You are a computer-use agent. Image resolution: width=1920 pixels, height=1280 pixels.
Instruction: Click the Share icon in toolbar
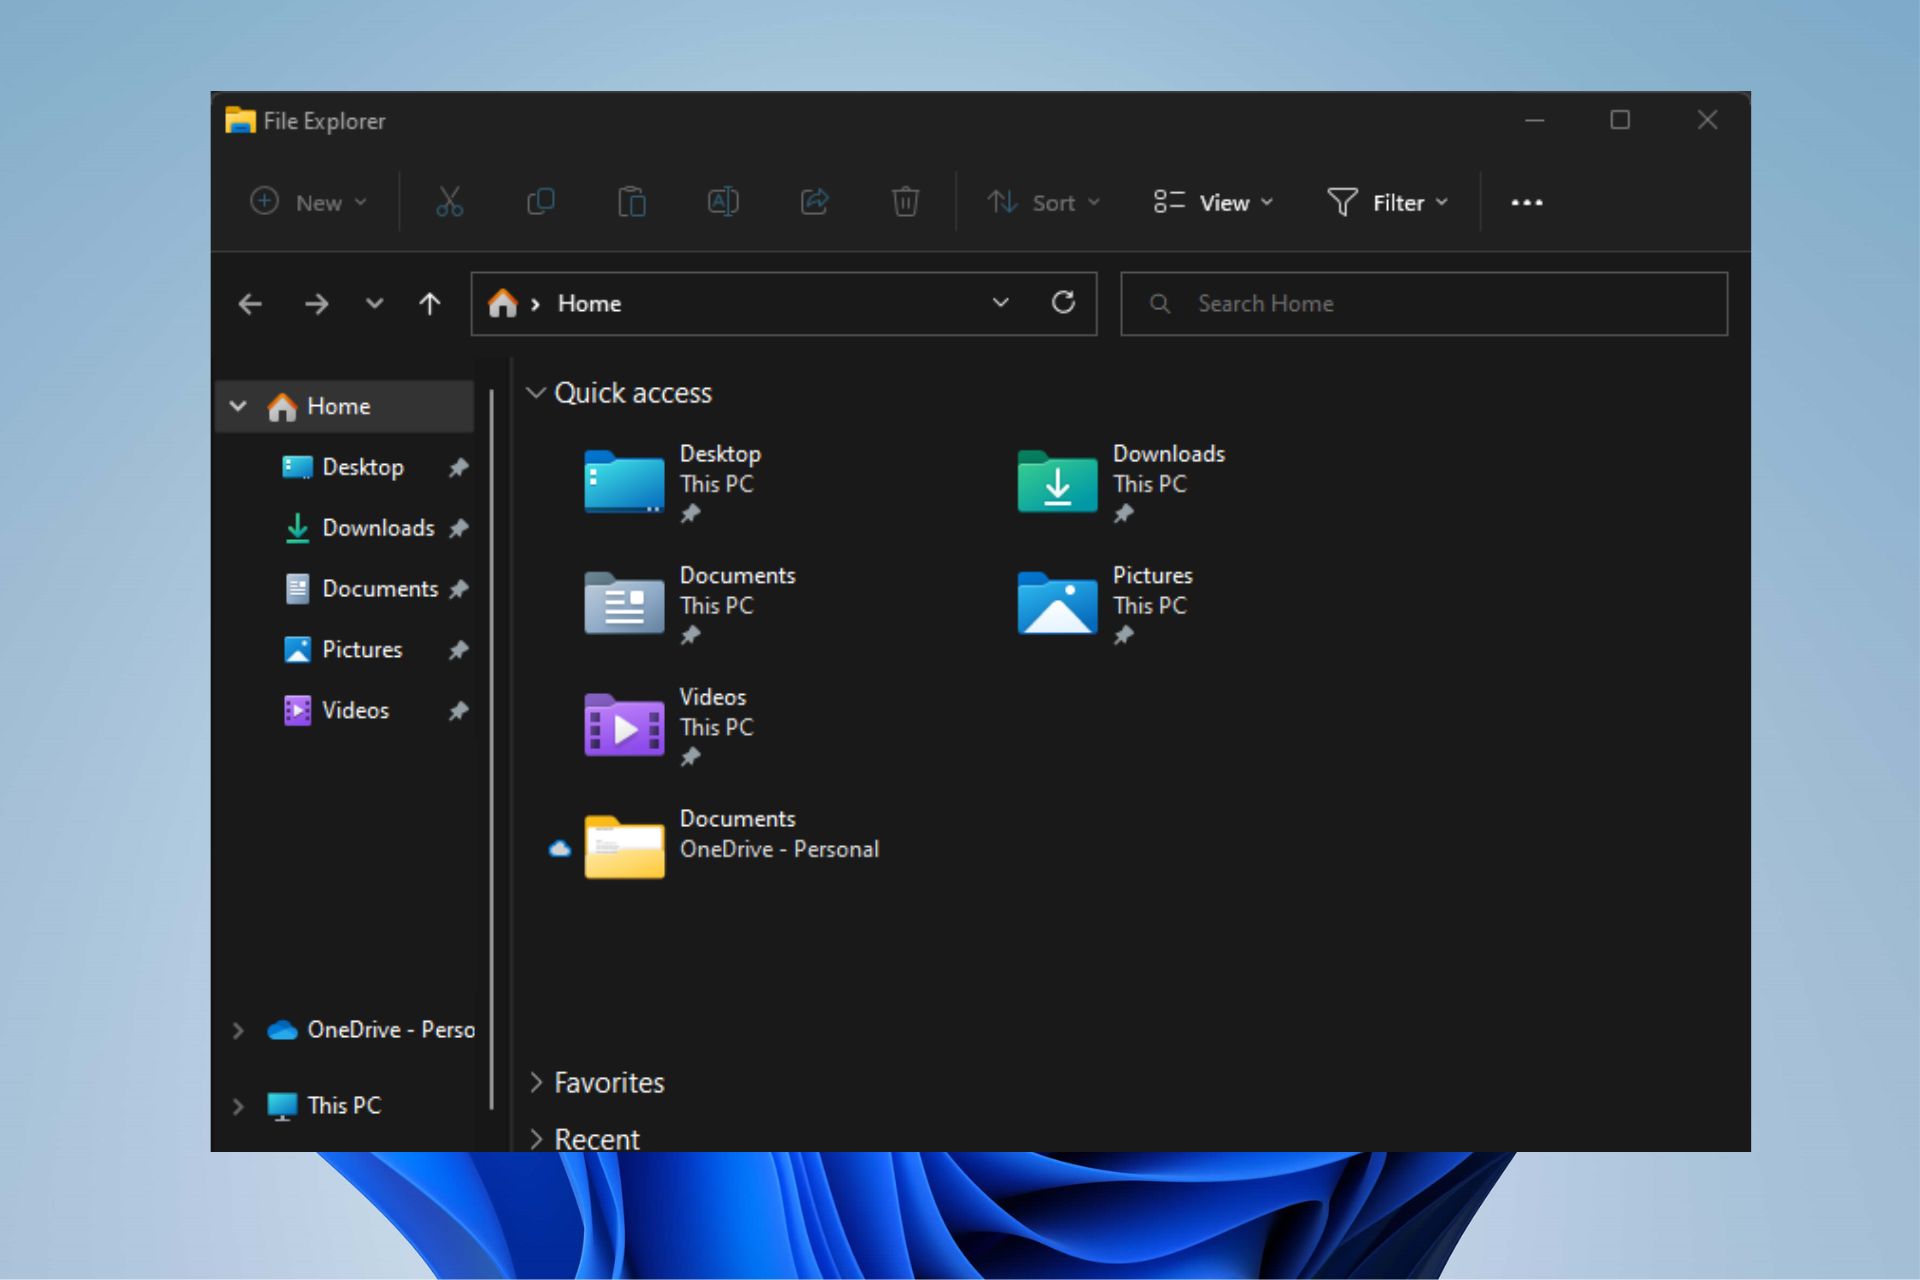tap(814, 201)
